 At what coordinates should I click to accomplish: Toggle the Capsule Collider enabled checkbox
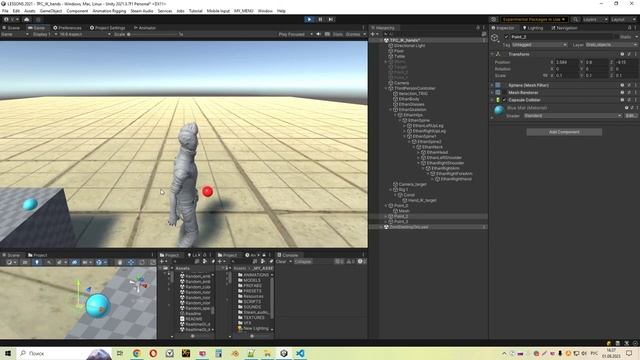tap(504, 100)
